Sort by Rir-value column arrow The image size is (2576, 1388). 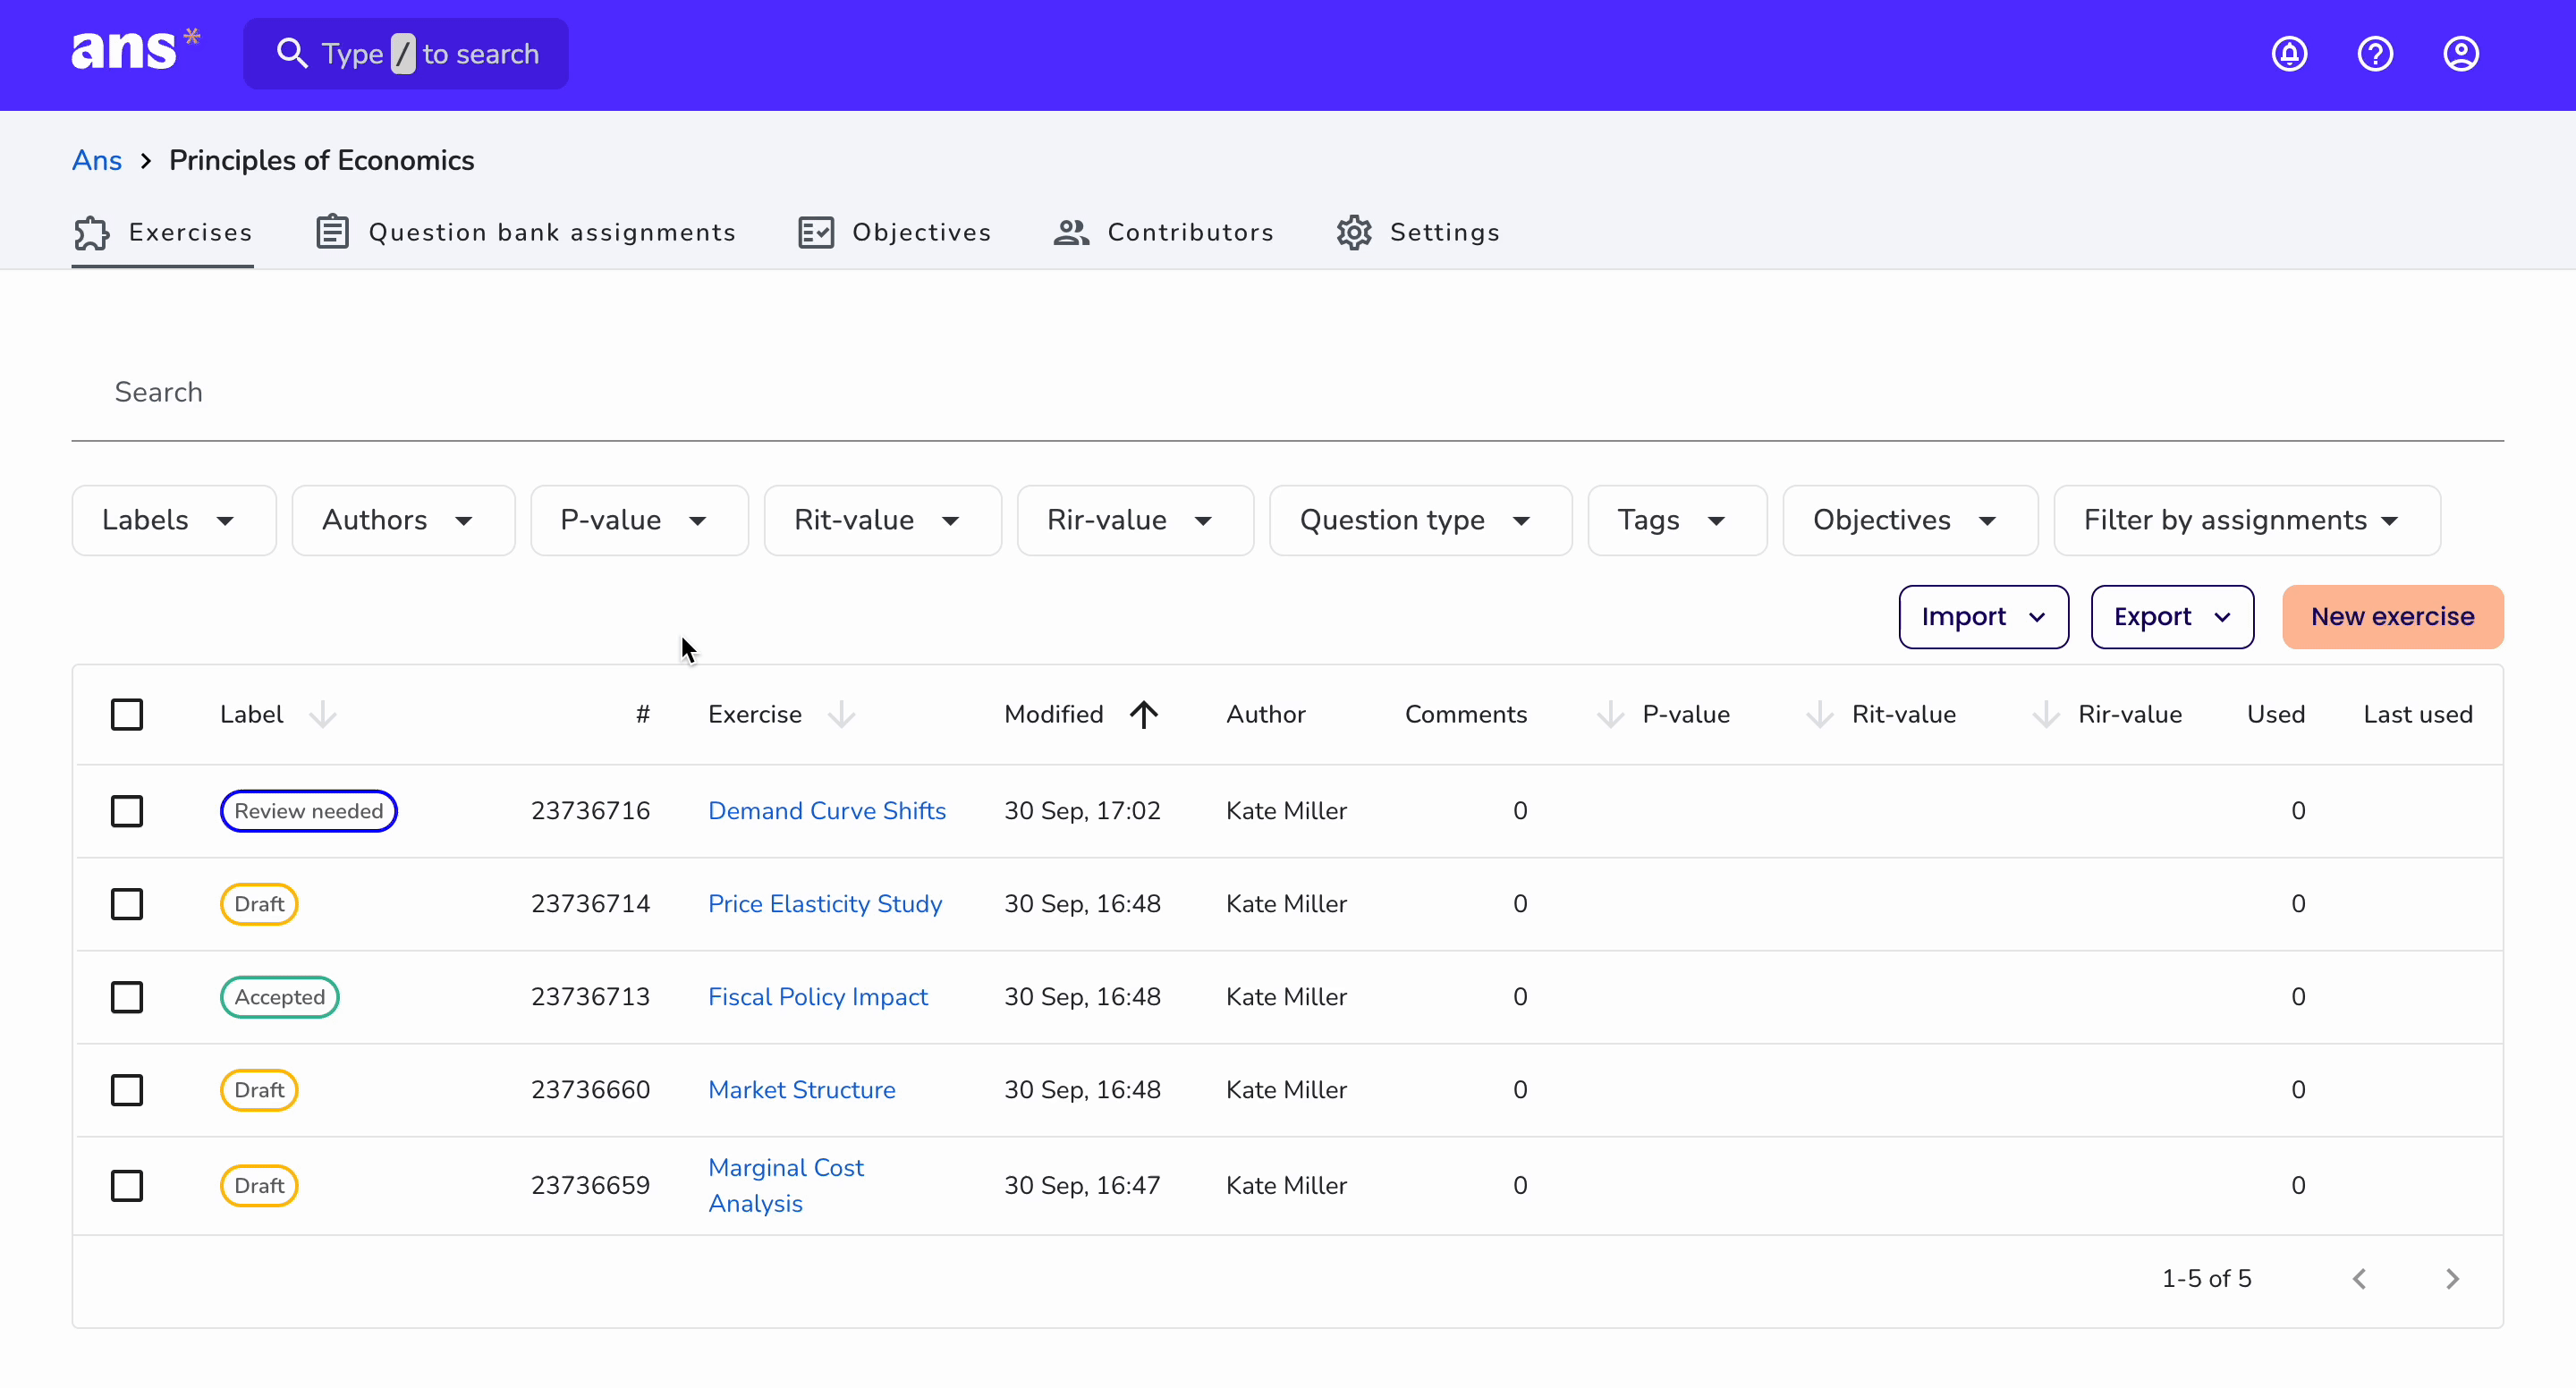point(2046,714)
